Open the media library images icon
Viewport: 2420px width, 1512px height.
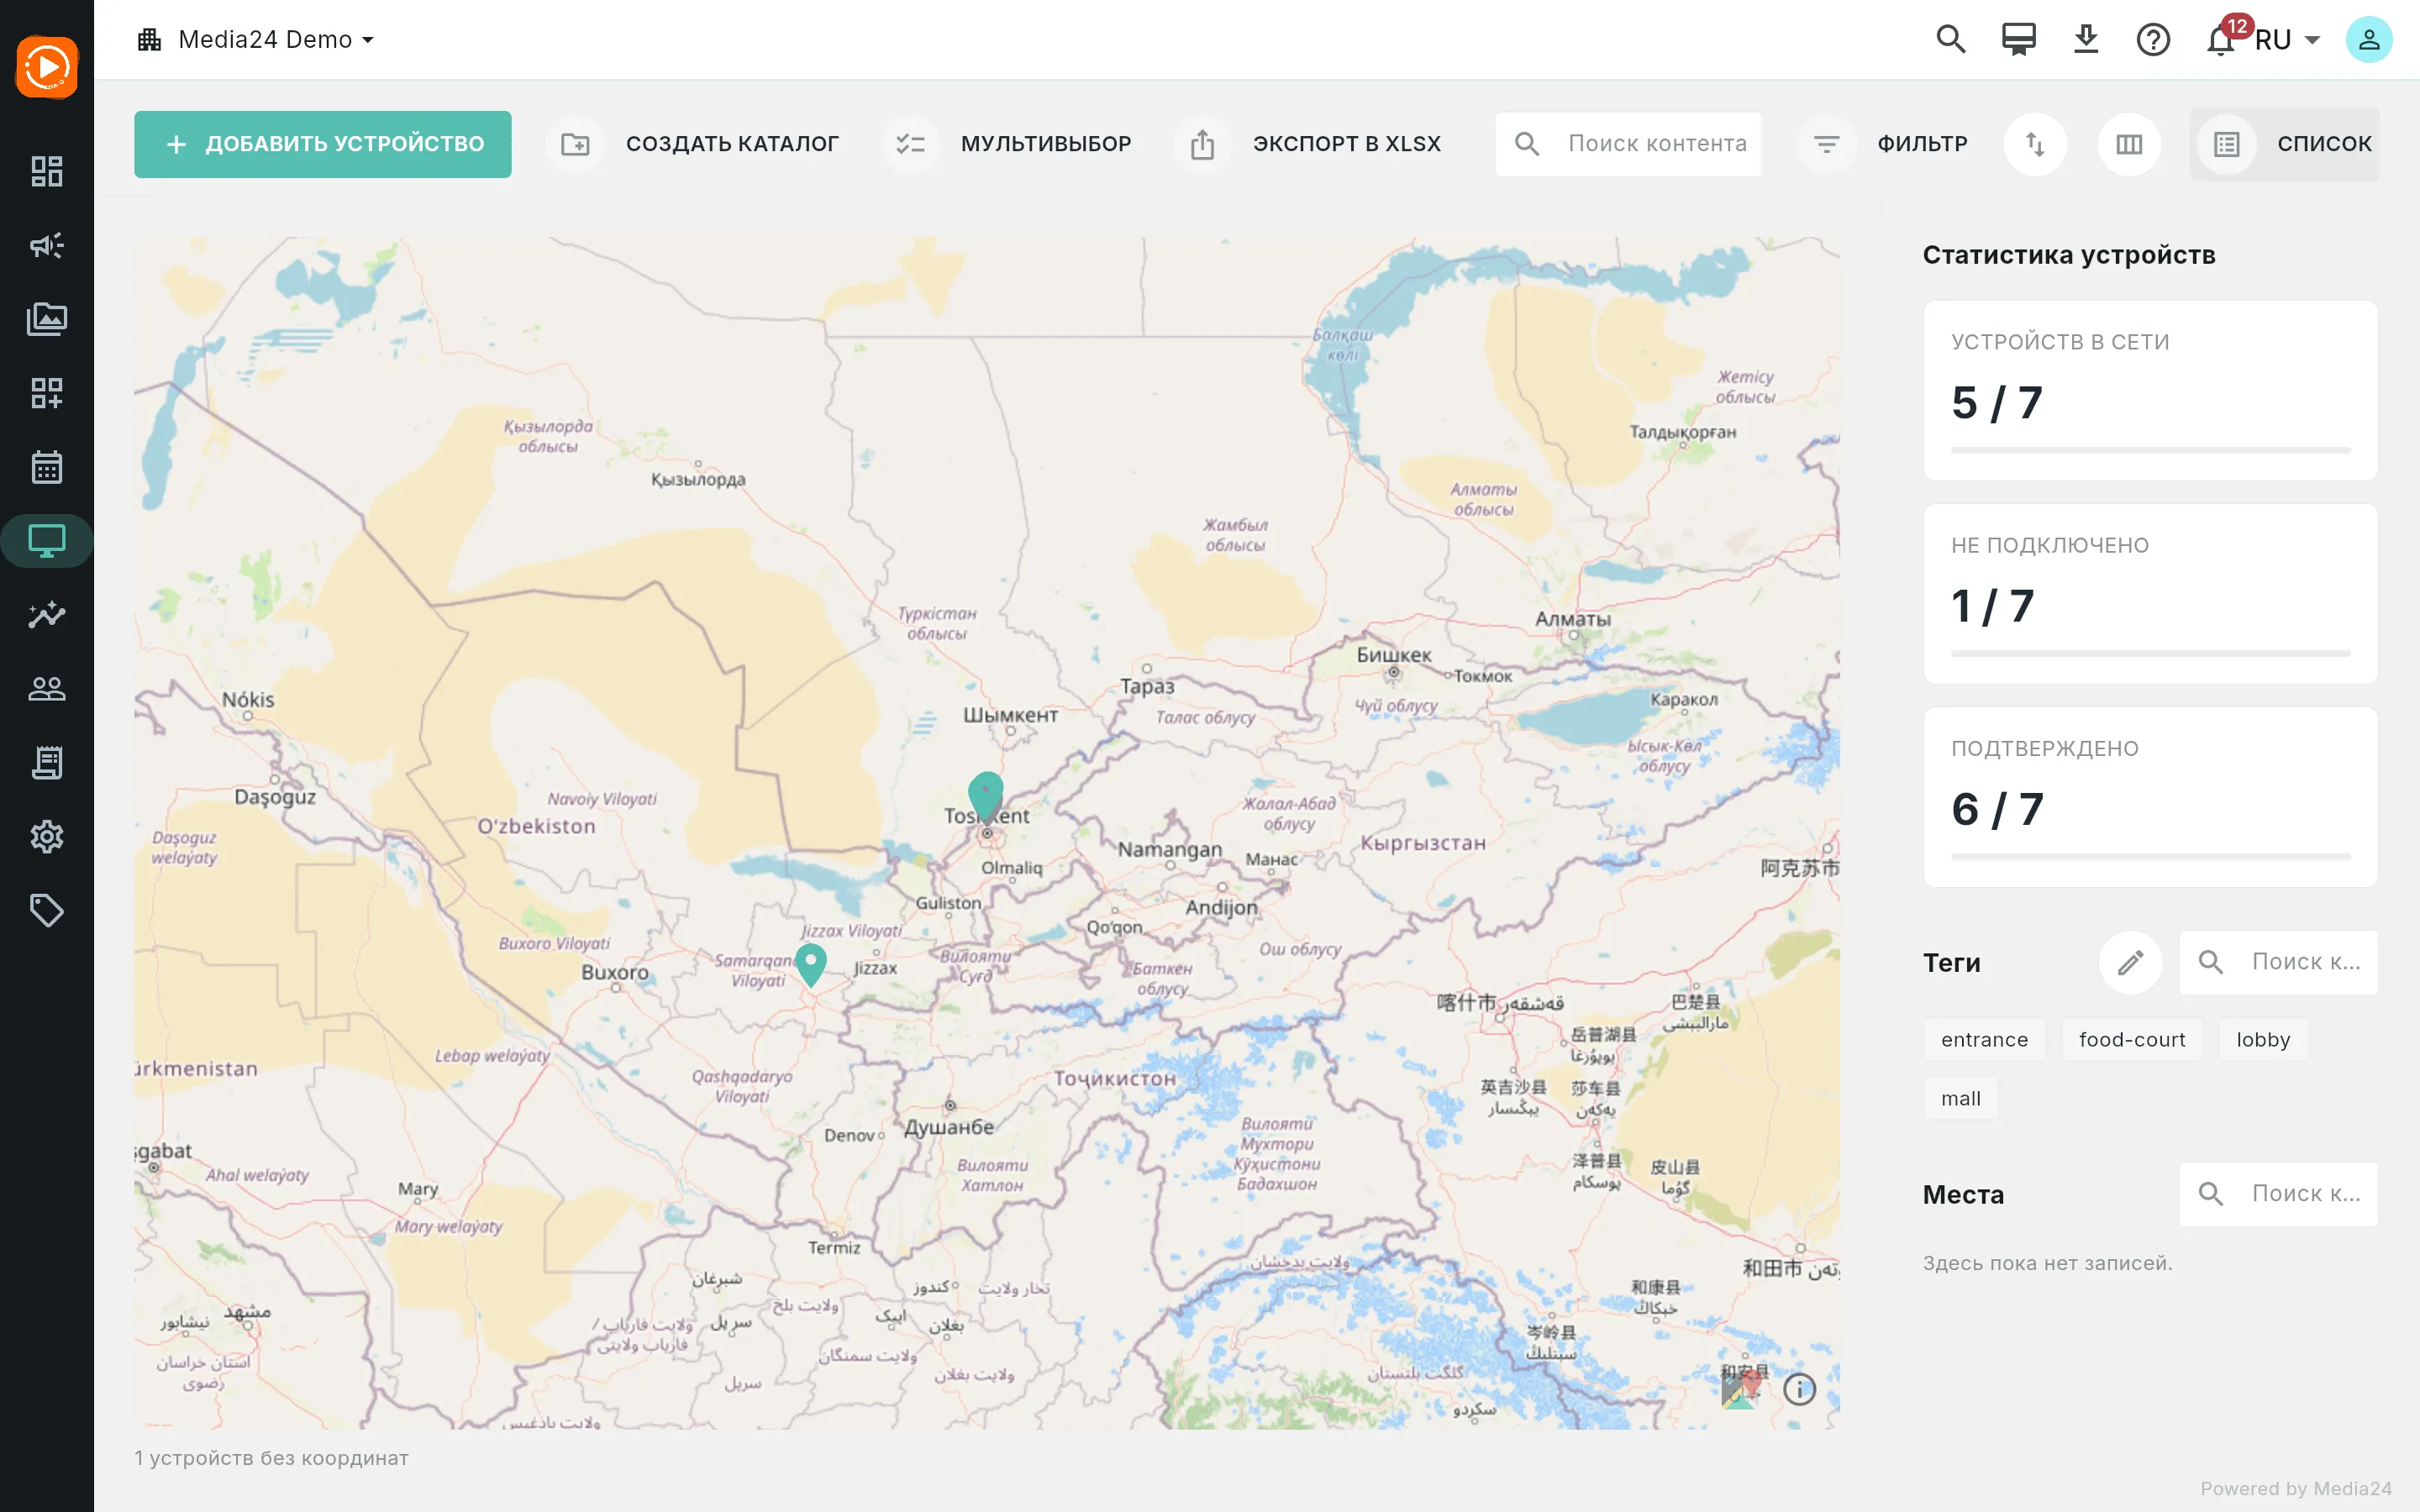47,319
